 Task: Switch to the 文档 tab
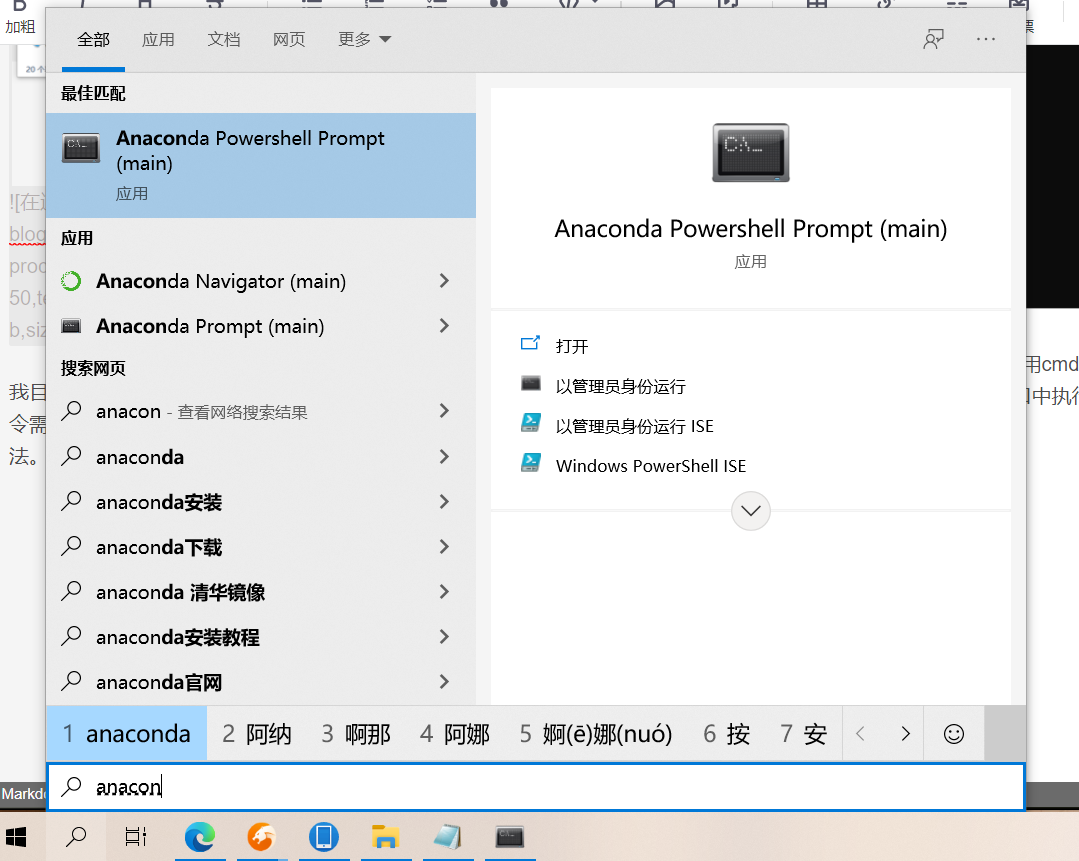click(x=224, y=39)
